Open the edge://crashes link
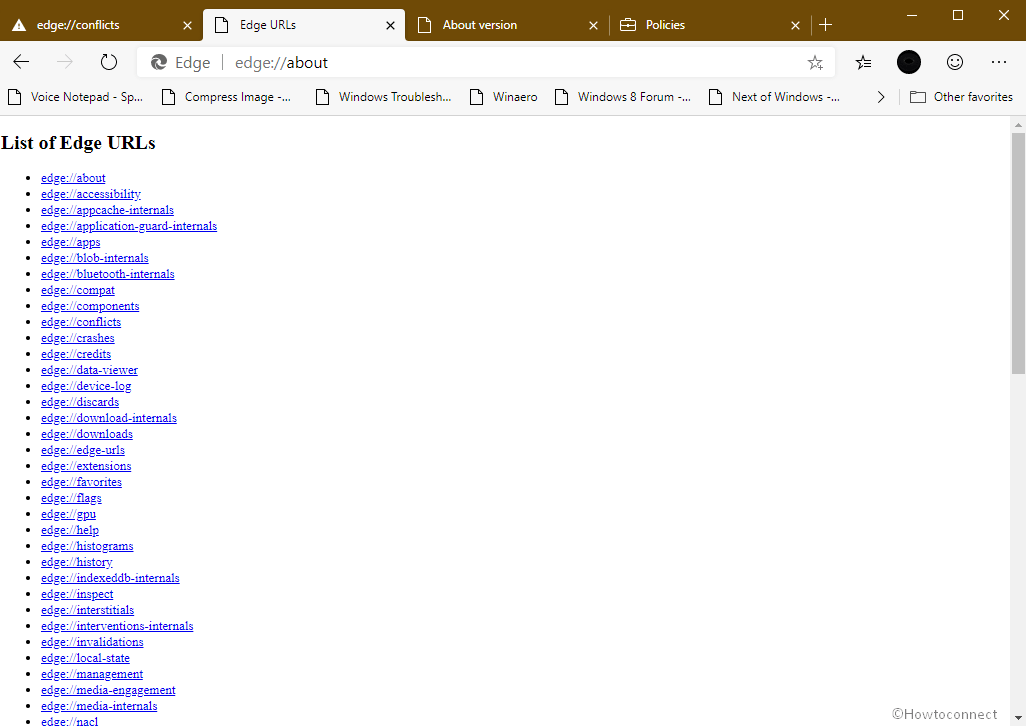Screen dimensions: 1026x726 coord(78,338)
